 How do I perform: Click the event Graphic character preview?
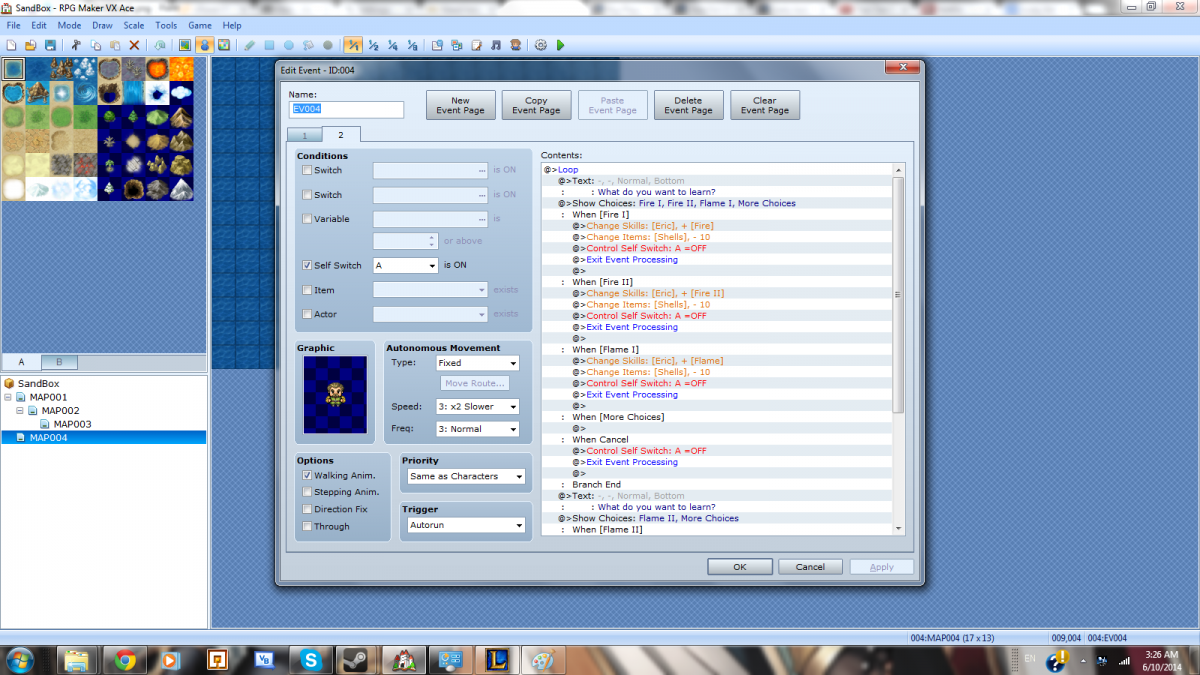[x=335, y=396]
